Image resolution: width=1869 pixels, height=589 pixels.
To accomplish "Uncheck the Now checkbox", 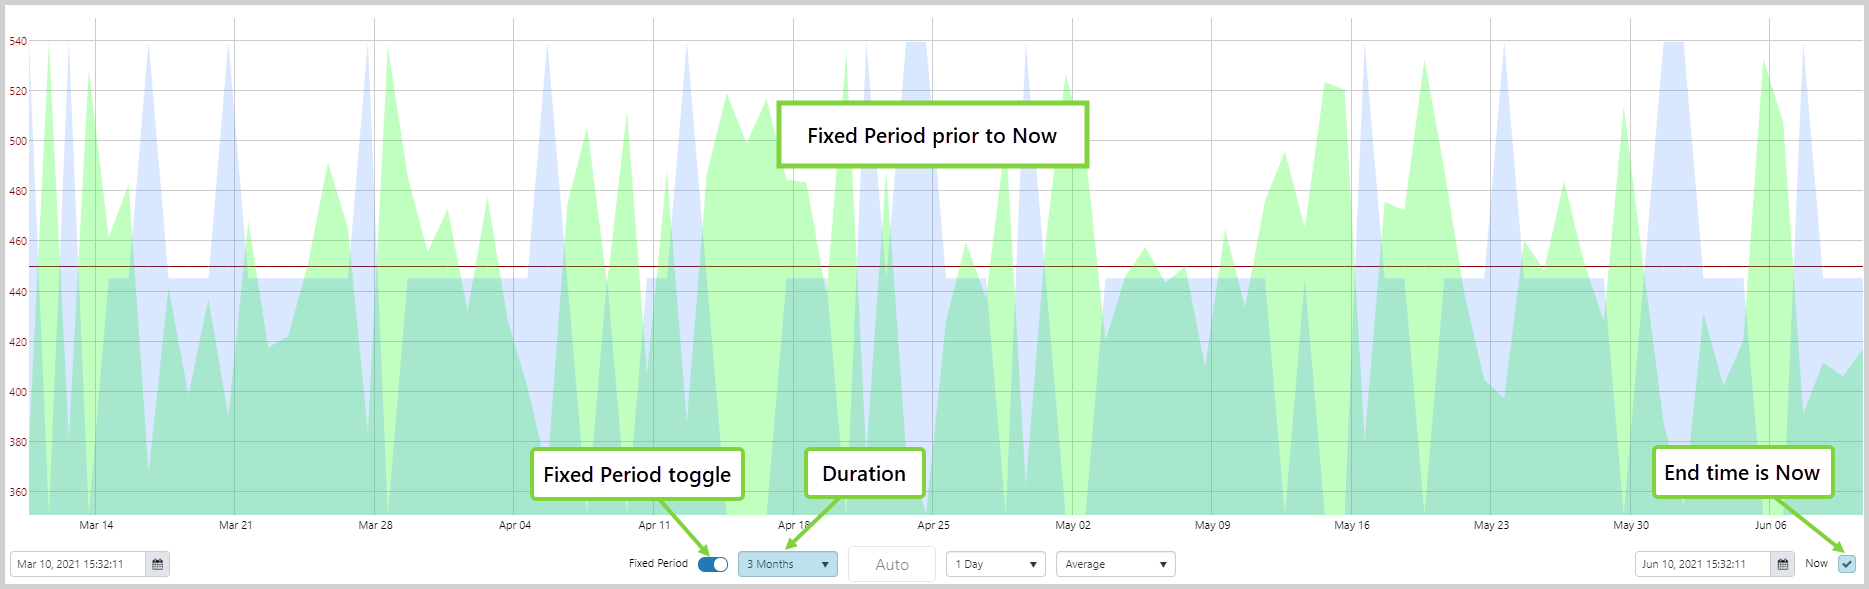I will point(1847,564).
